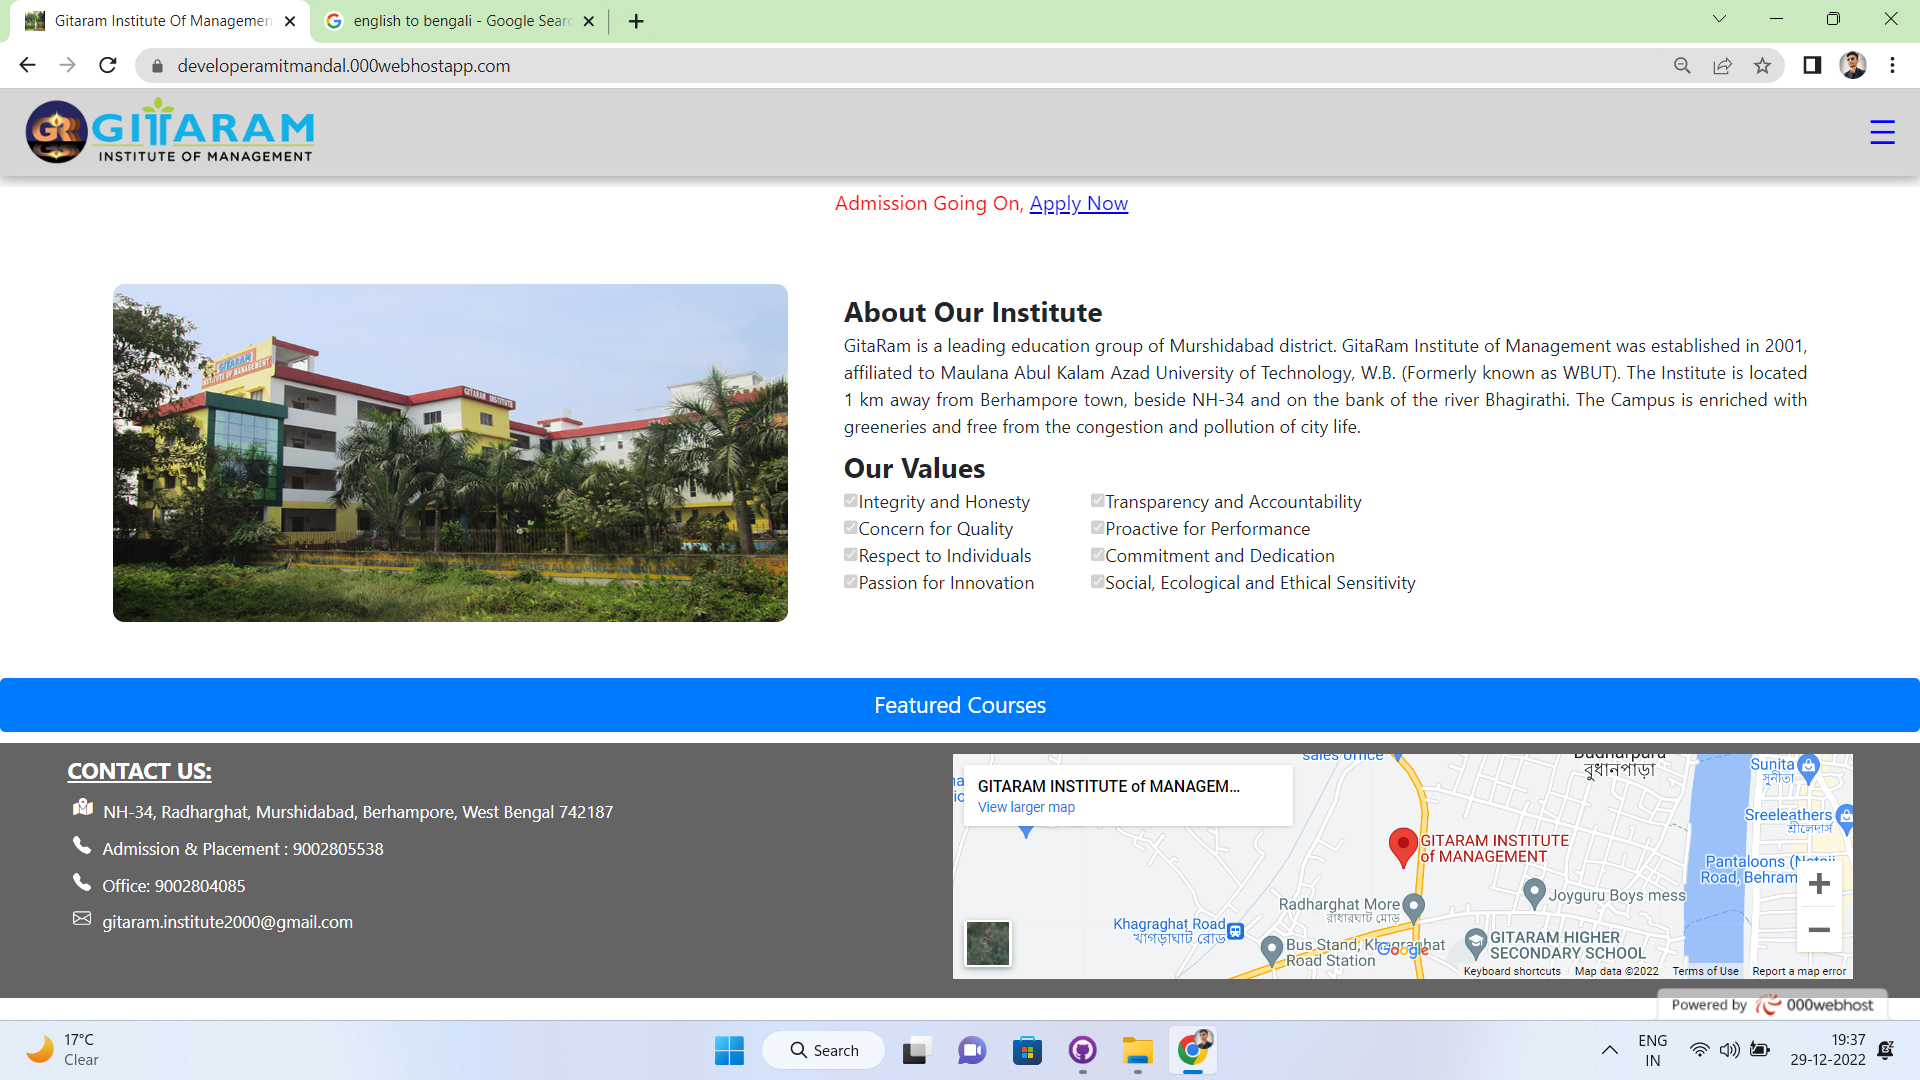Screen dimensions: 1920x1080
Task: Expand hidden icons in the system tray
Action: click(x=1610, y=1050)
